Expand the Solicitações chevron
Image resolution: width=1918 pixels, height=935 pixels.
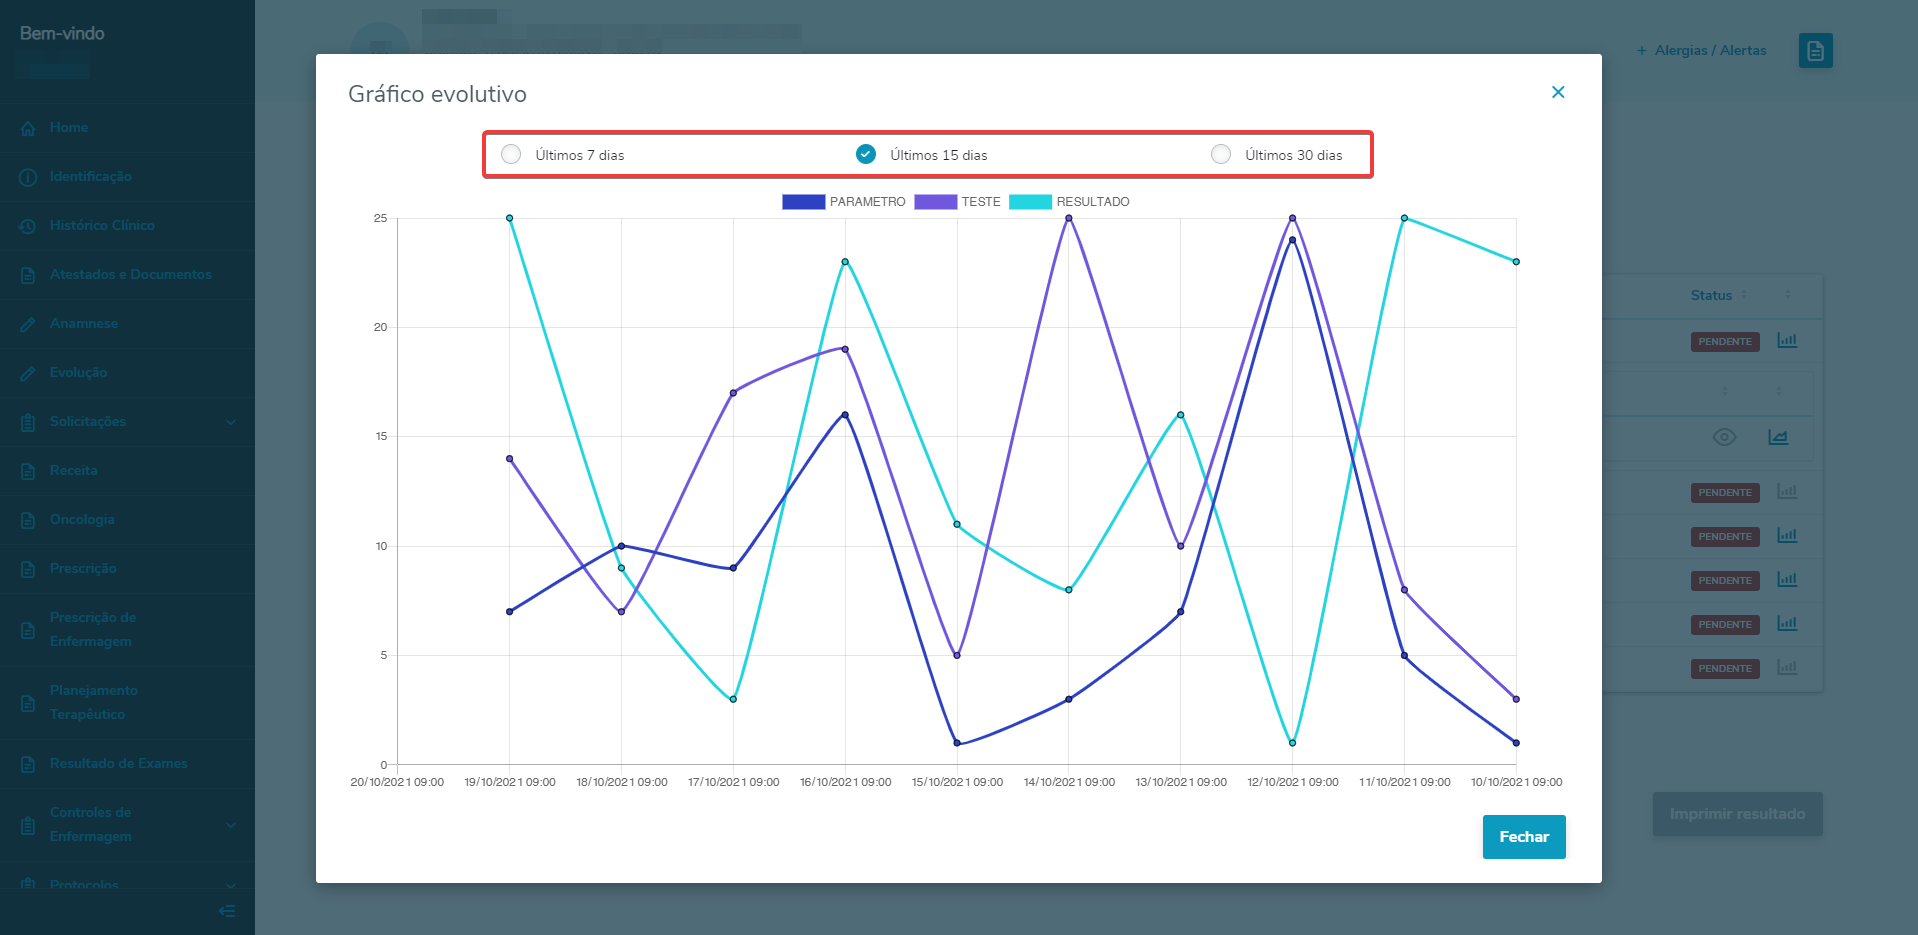tap(231, 422)
